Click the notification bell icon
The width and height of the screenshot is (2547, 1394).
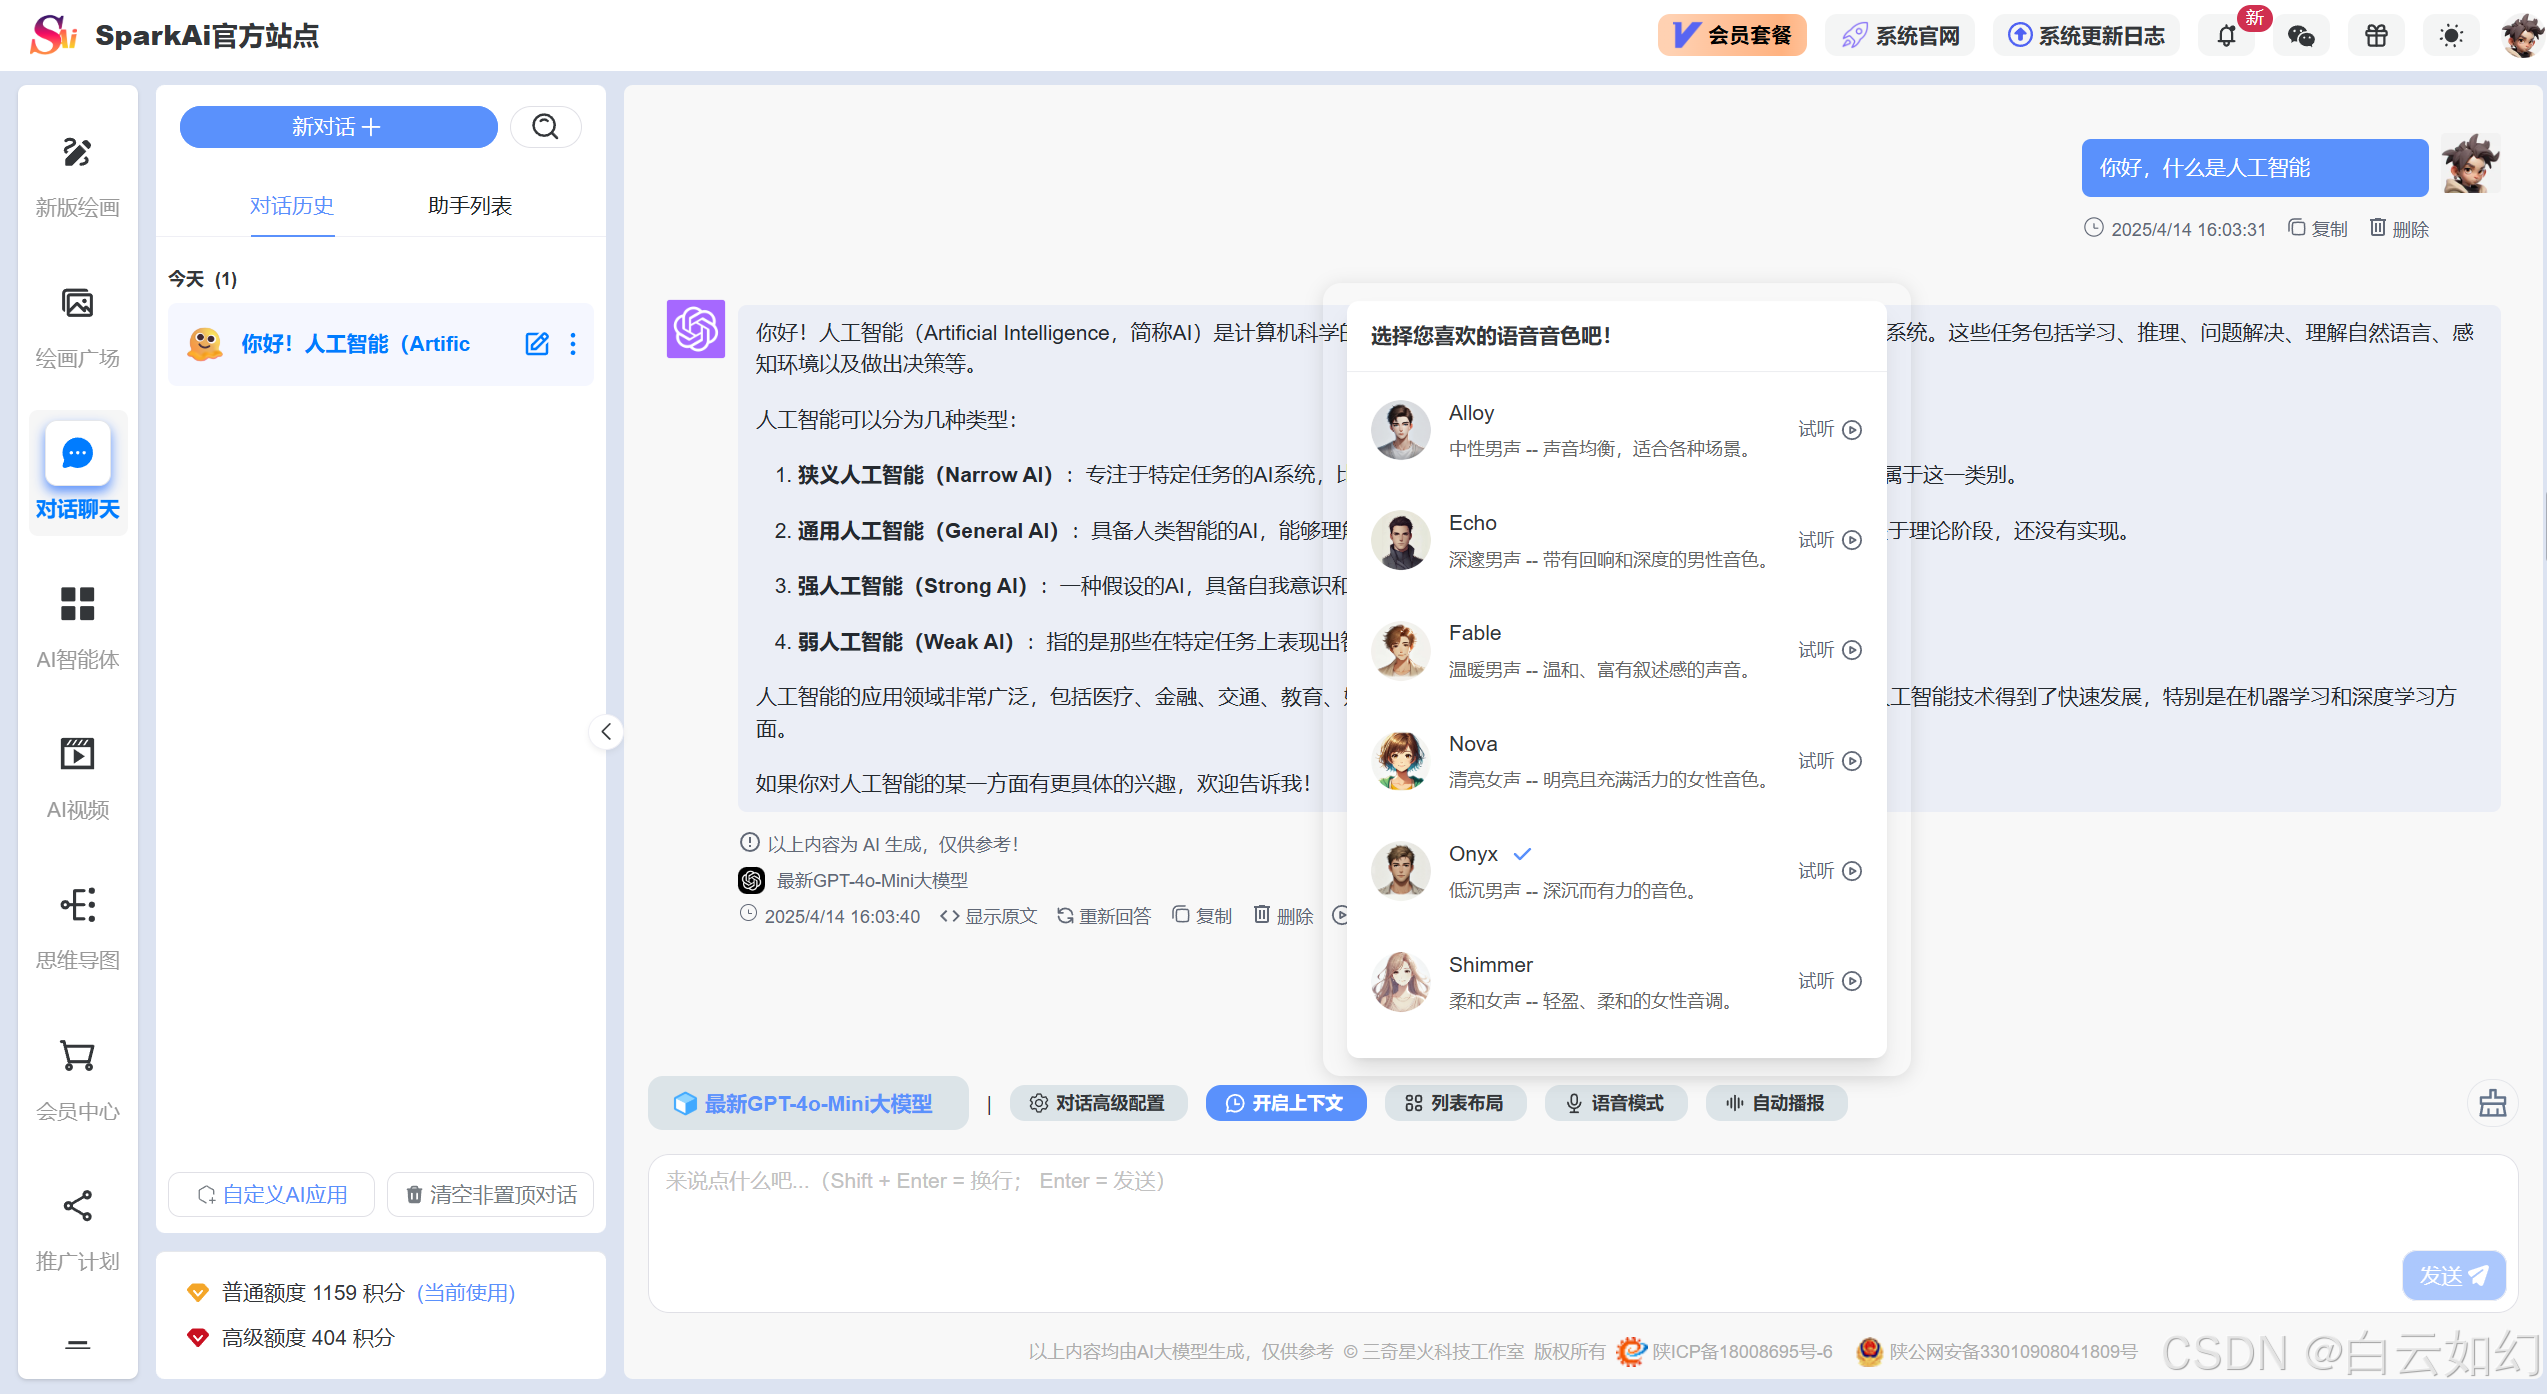click(x=2226, y=36)
